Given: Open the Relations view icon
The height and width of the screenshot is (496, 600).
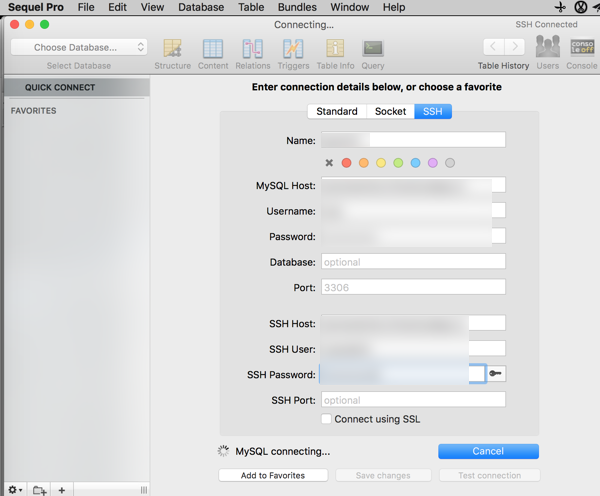Looking at the screenshot, I should click(x=253, y=49).
